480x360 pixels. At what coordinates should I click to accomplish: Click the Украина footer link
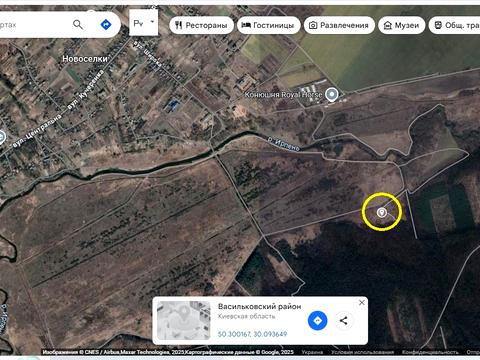(x=312, y=352)
